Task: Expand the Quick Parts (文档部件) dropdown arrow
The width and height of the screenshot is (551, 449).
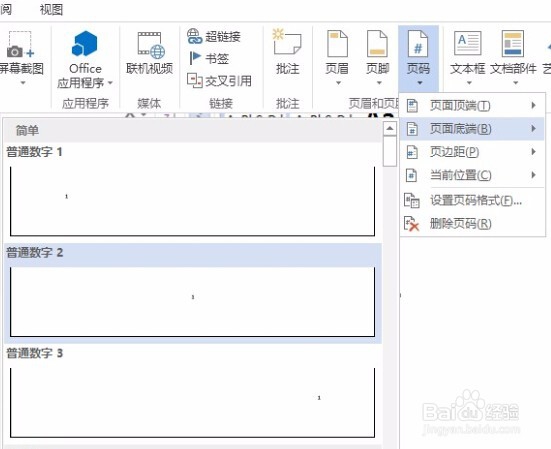Action: [516, 83]
